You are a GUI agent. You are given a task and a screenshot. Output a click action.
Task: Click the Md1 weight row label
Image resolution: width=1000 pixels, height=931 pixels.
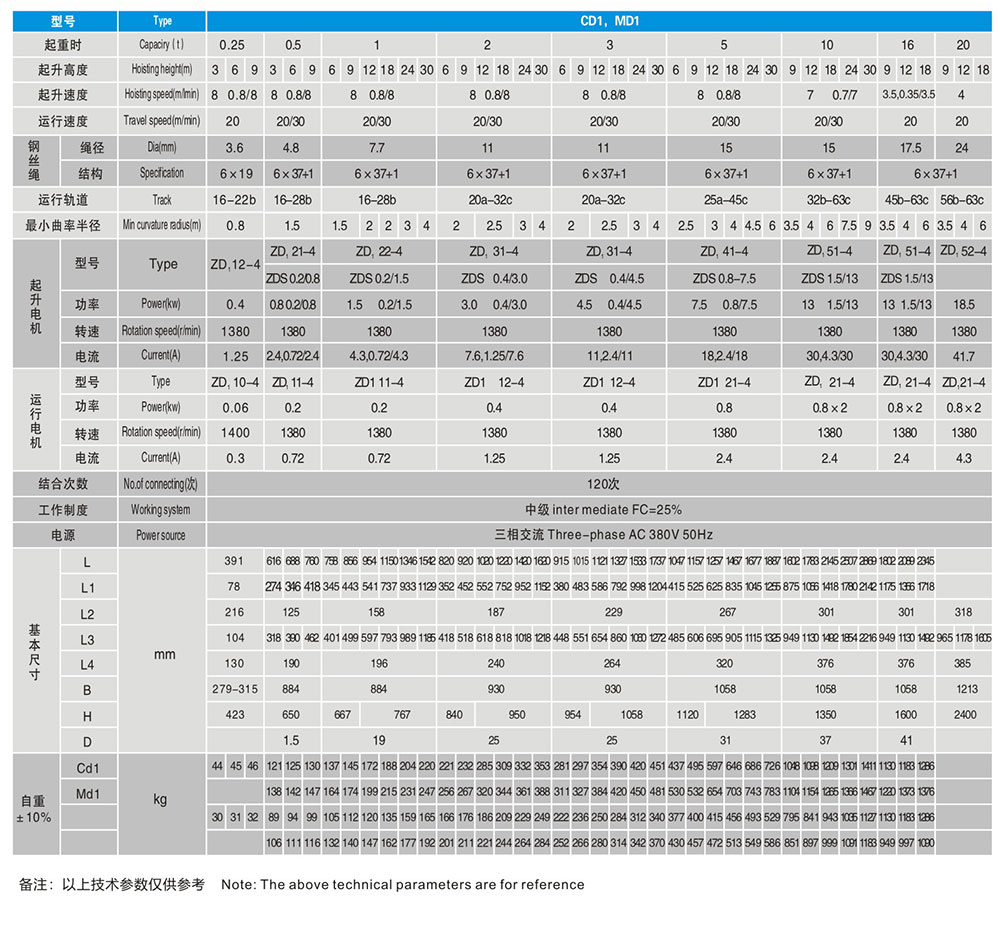click(x=88, y=792)
